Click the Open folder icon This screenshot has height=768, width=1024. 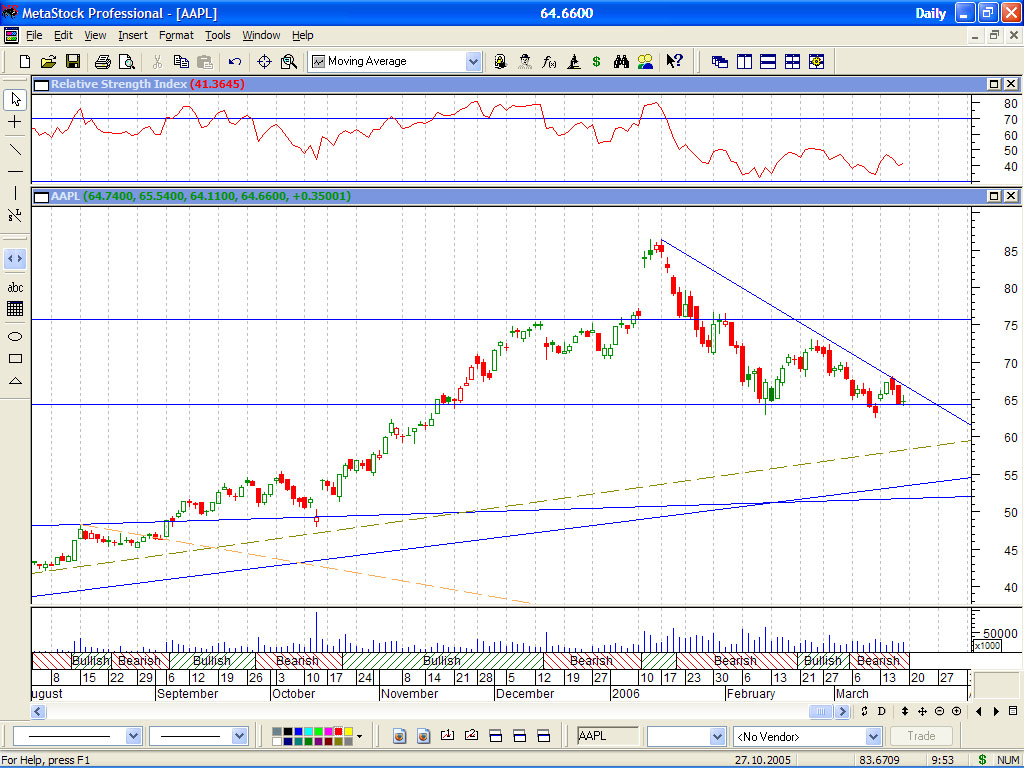pyautogui.click(x=48, y=61)
